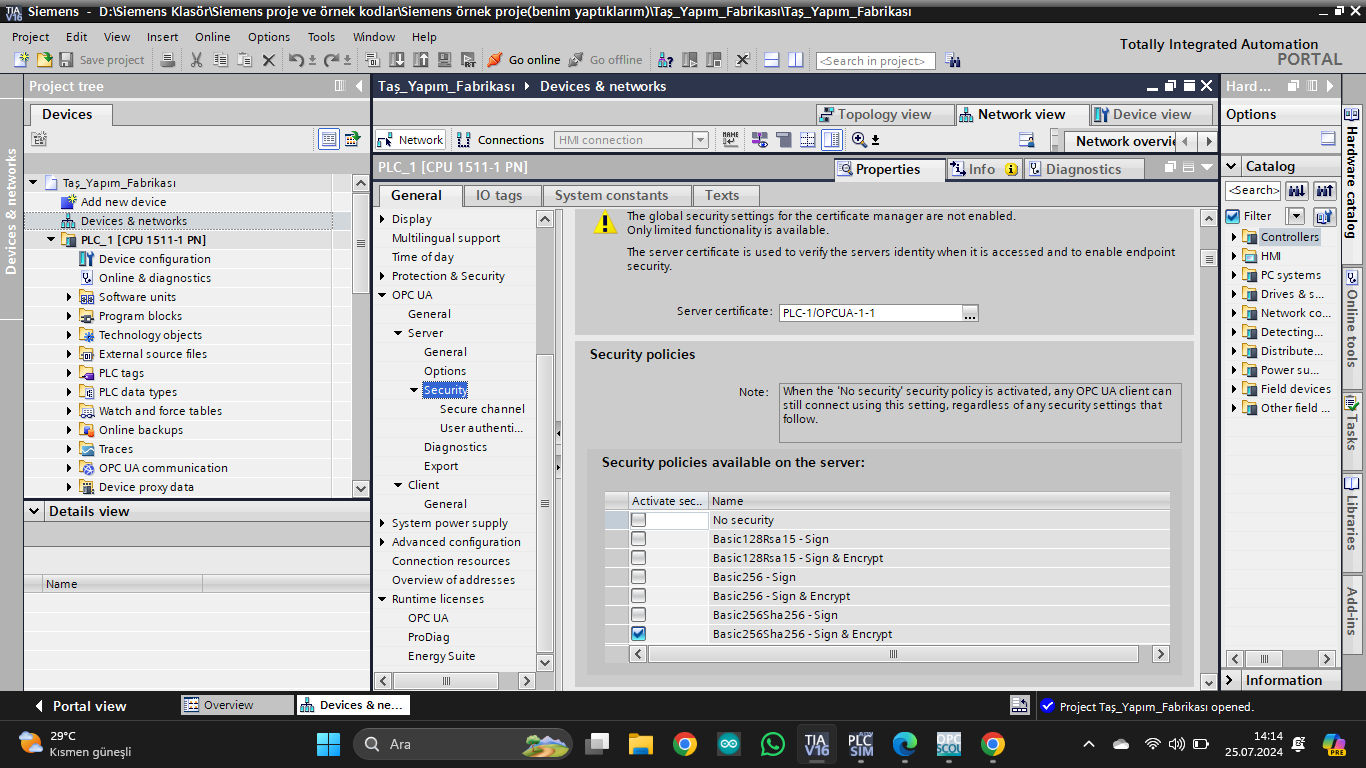This screenshot has width=1366, height=768.
Task: Uncheck Basic256Sha256 - Sign & Encrypt checkbox
Action: click(638, 634)
